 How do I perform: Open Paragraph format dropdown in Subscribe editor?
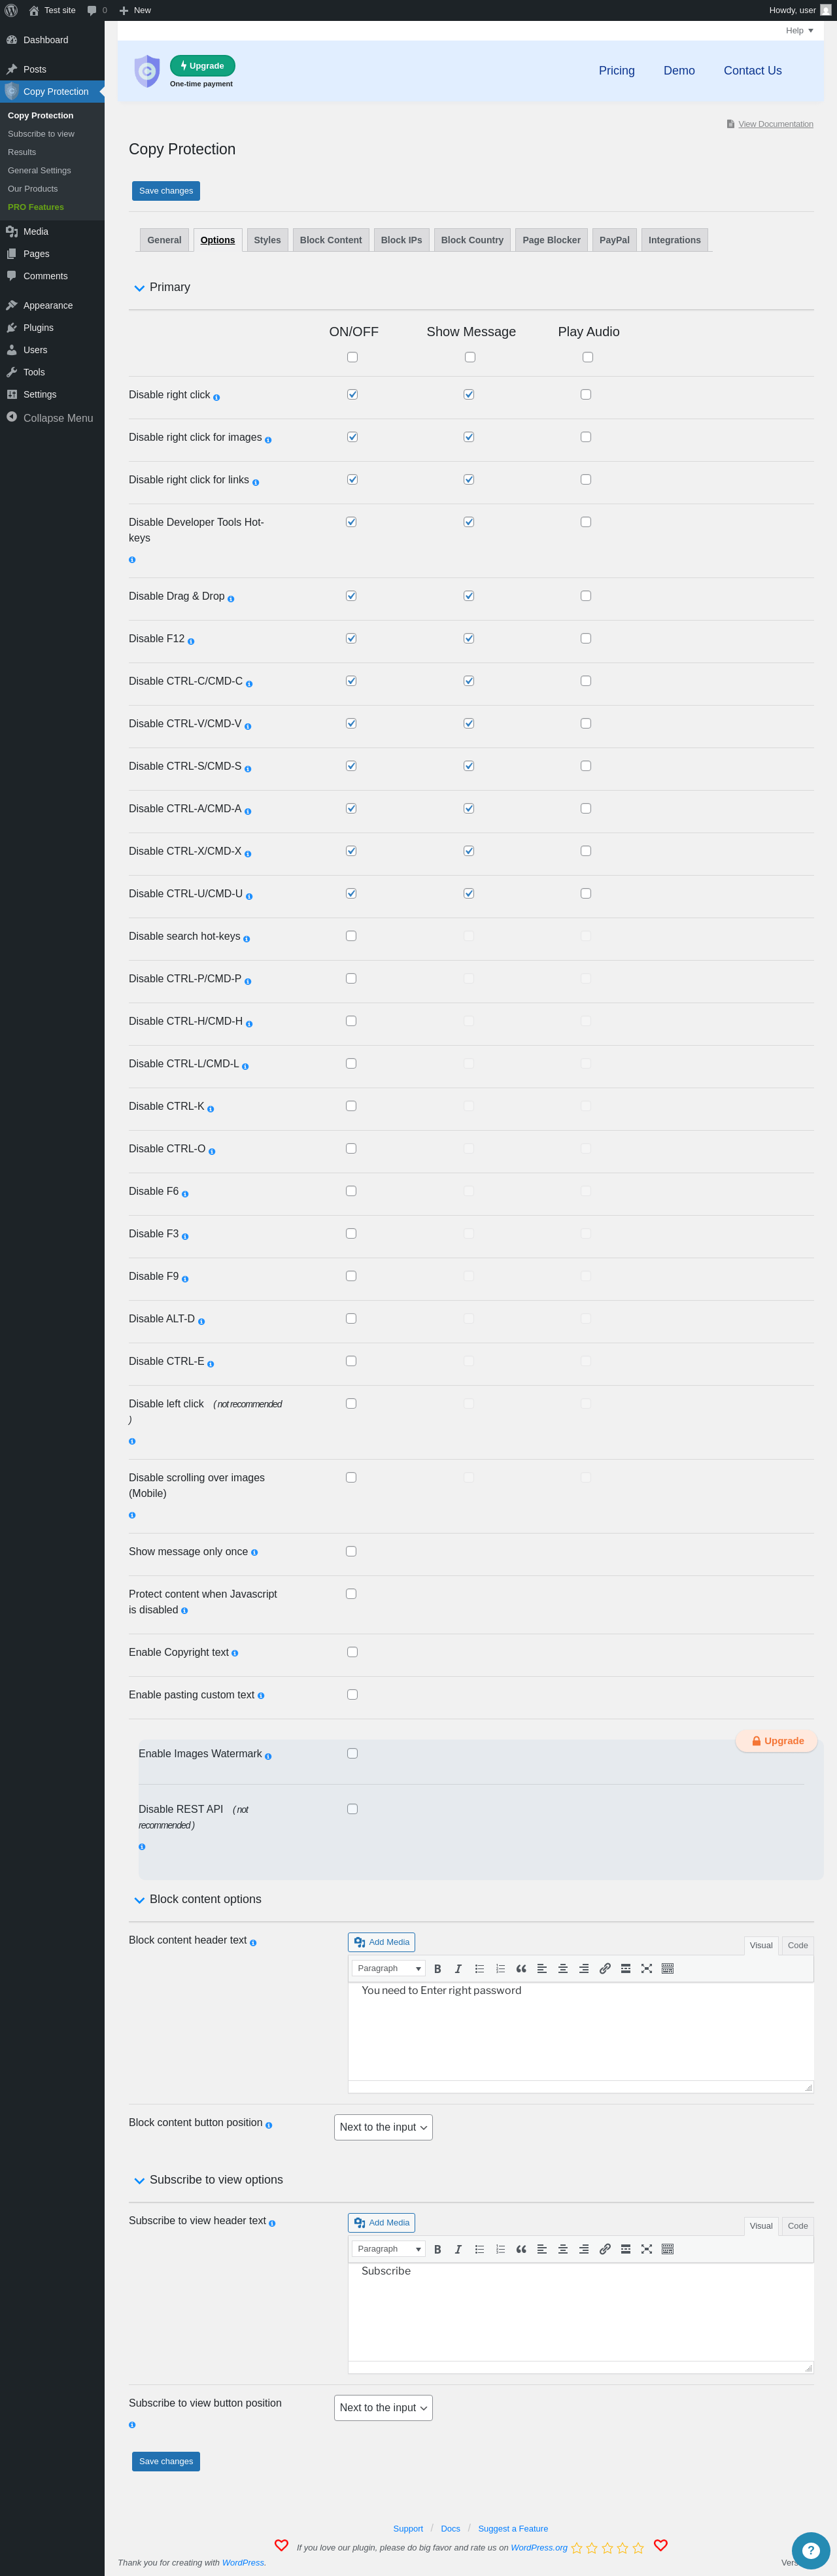389,2249
